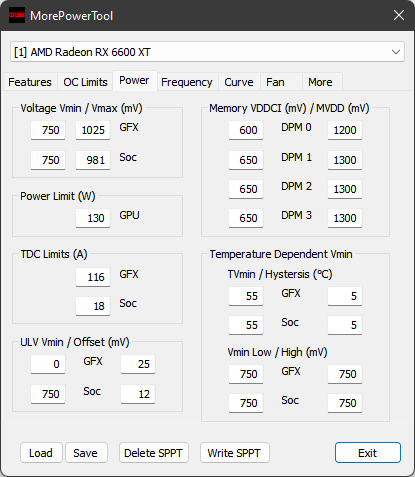Image resolution: width=415 pixels, height=477 pixels.
Task: Switch to the Features tab
Action: pos(30,82)
